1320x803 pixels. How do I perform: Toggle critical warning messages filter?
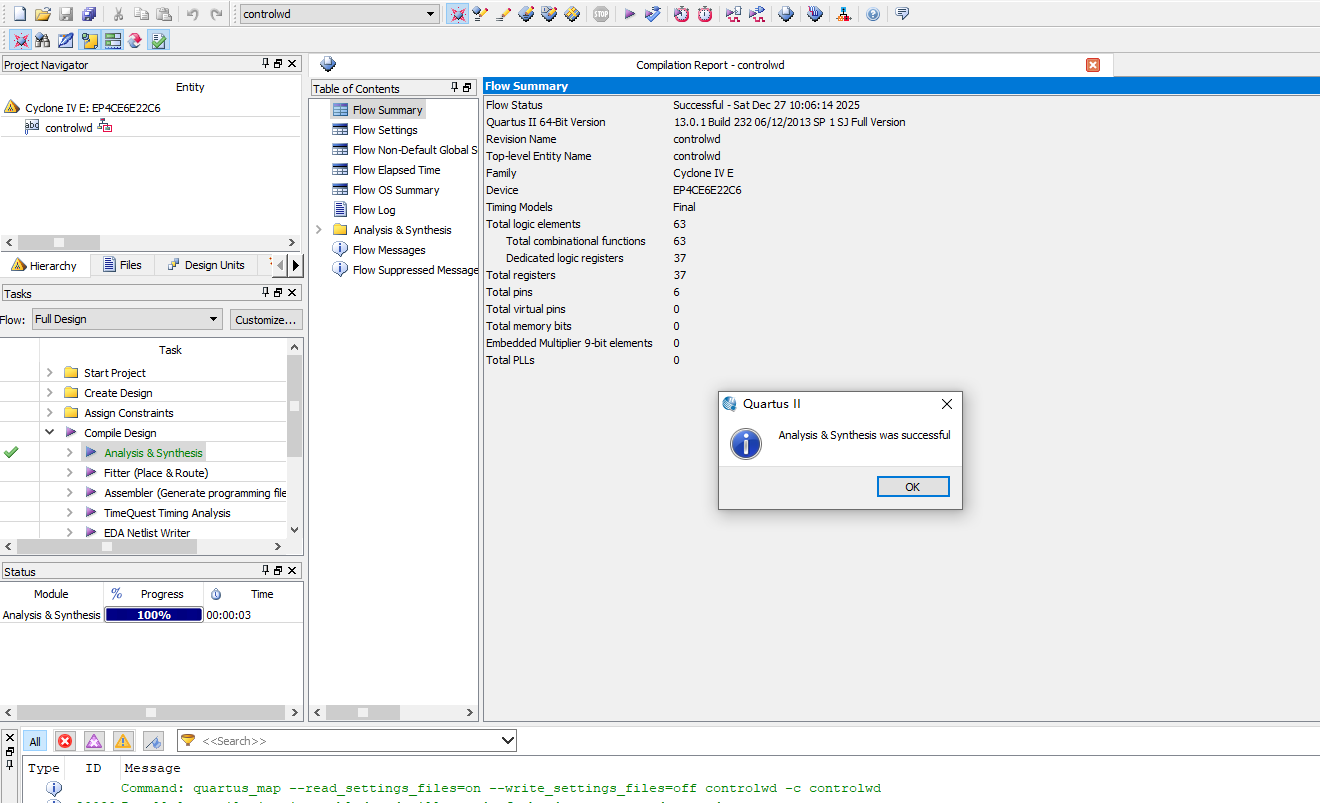(x=94, y=741)
